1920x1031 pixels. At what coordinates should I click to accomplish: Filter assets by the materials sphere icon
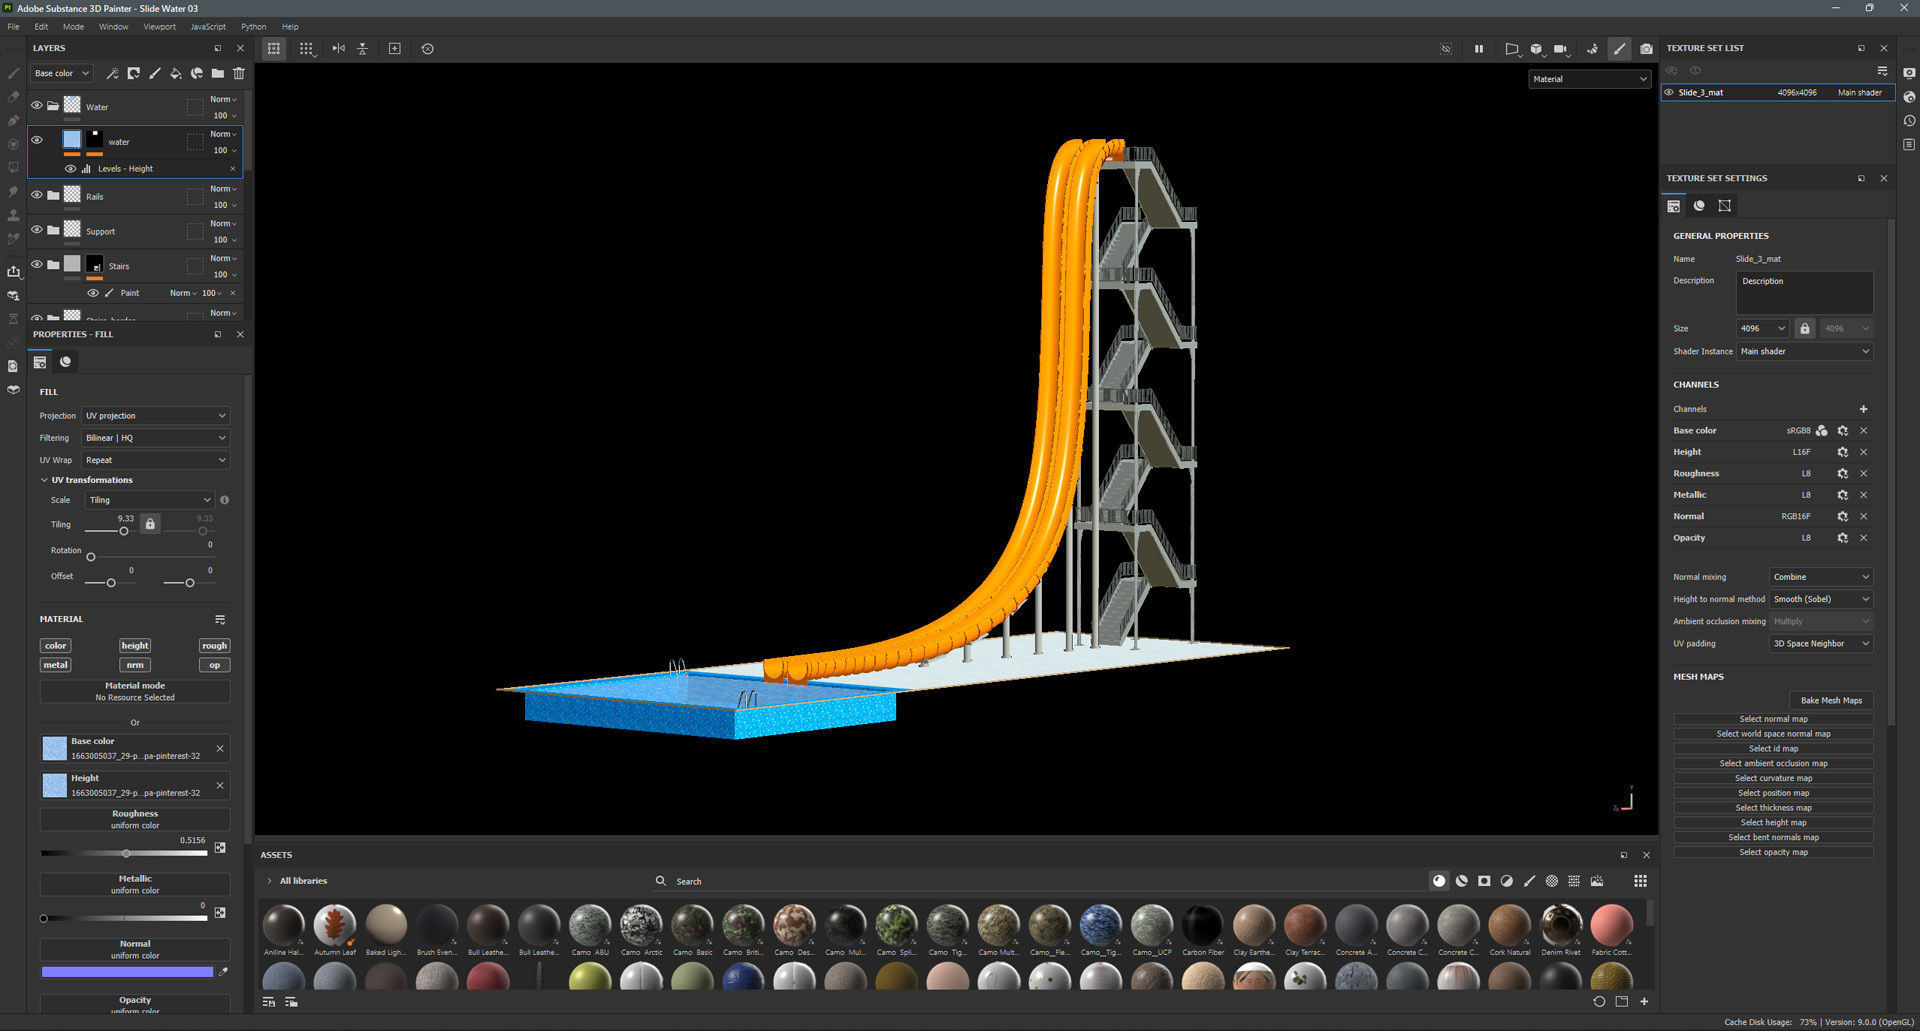pos(1439,881)
